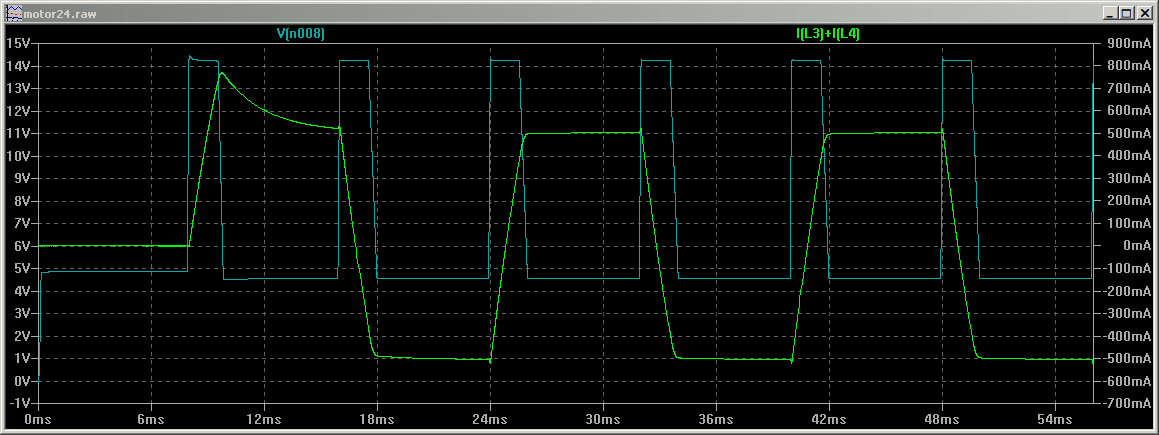Click the 15V left axis label
This screenshot has height=435, width=1159.
click(17, 44)
